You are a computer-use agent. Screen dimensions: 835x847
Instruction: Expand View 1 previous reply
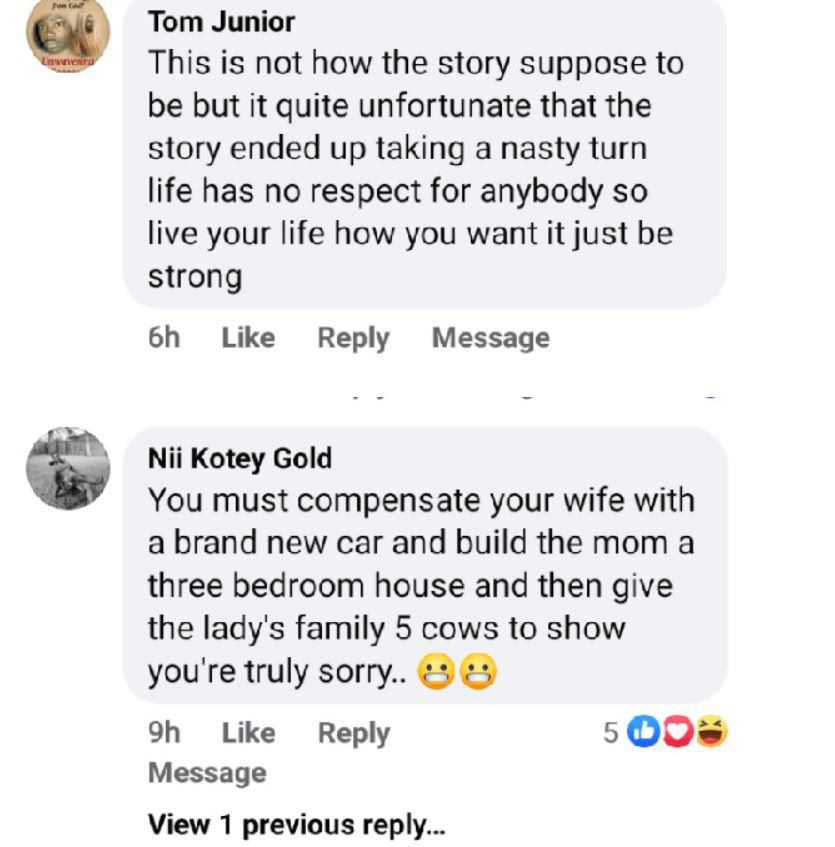click(296, 825)
